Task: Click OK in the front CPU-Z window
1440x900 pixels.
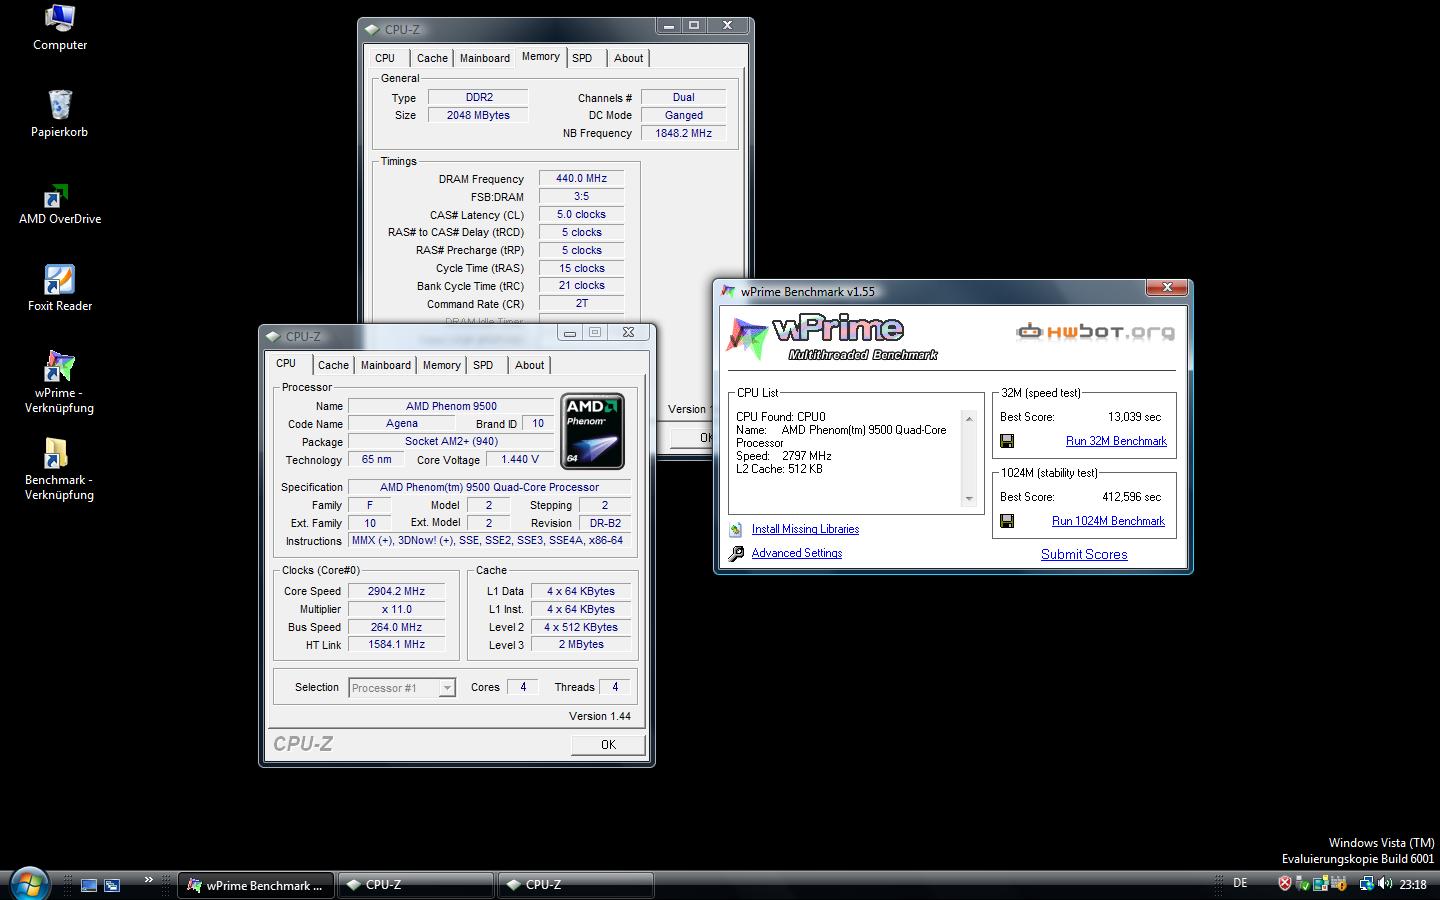Action: pyautogui.click(x=608, y=745)
